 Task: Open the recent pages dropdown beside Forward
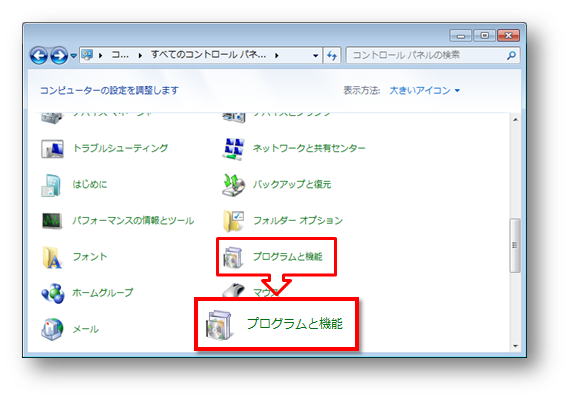click(x=73, y=56)
